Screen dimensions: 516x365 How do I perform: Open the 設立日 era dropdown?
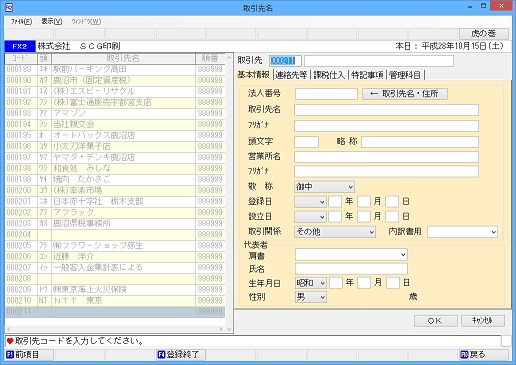pos(310,217)
